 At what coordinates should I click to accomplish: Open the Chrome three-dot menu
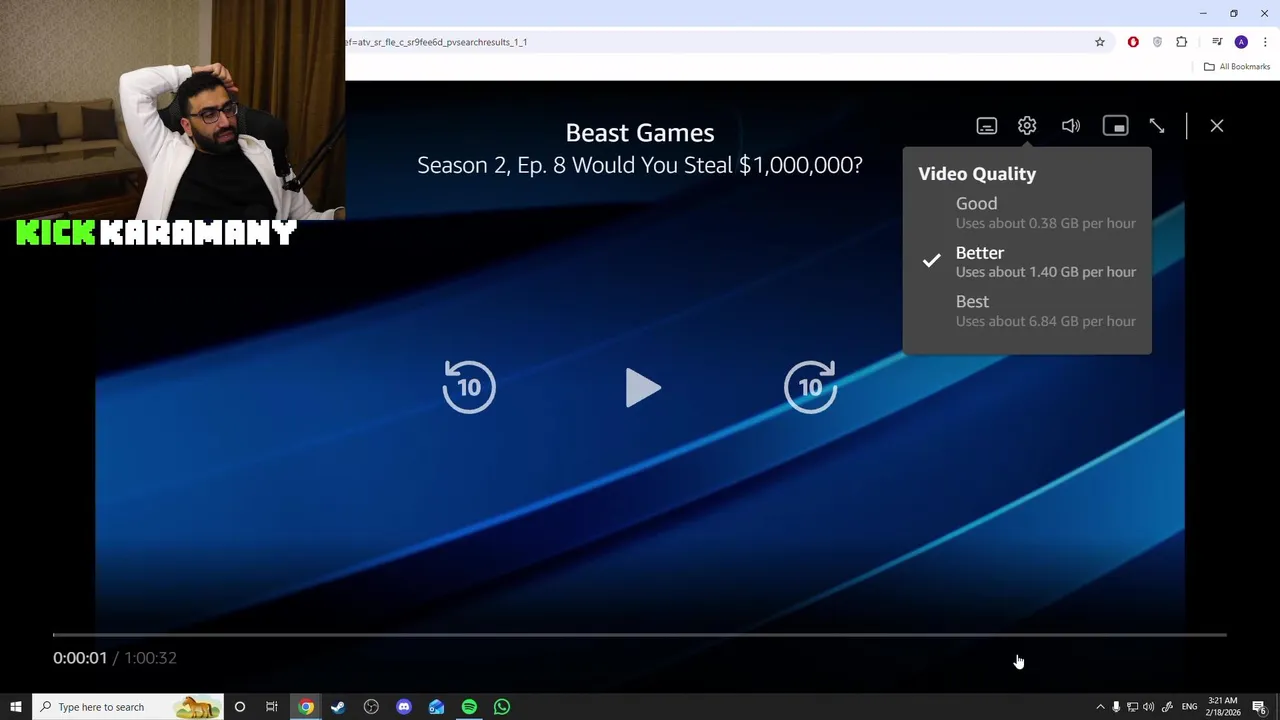point(1265,42)
